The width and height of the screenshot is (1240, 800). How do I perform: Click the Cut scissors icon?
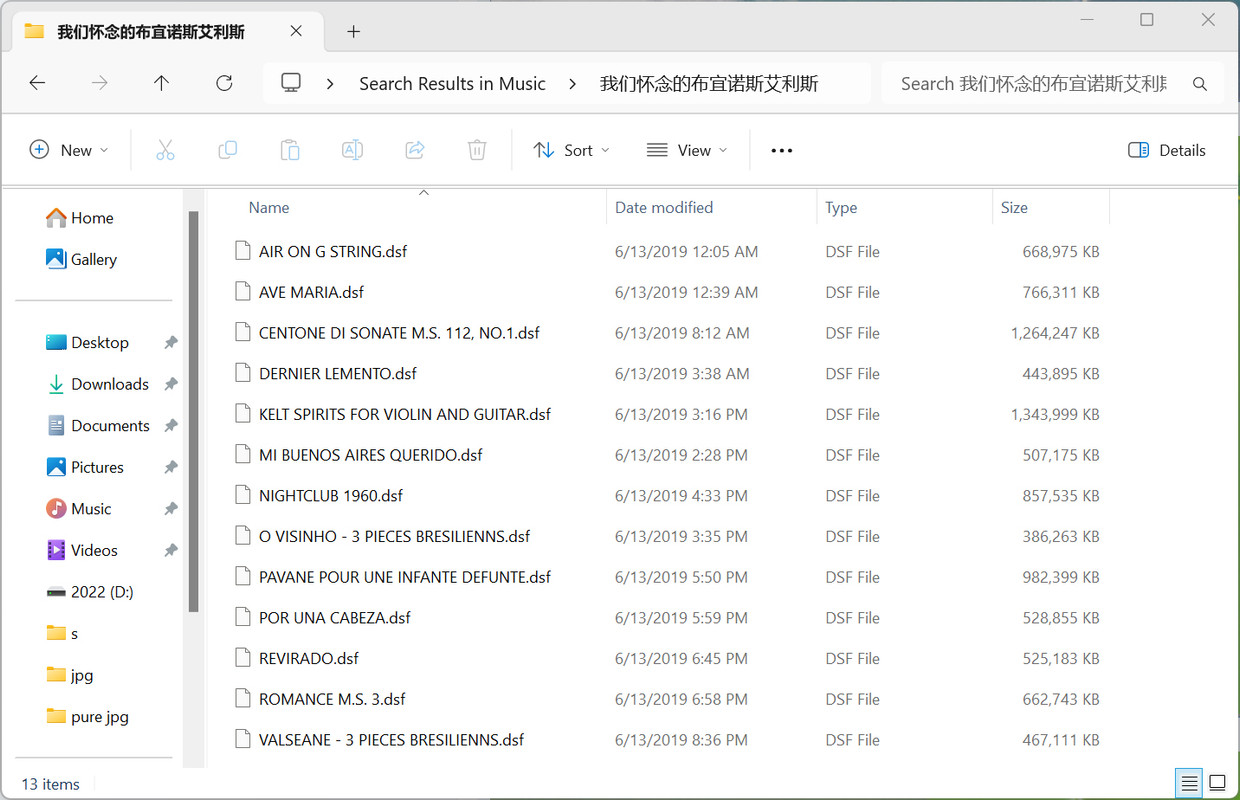[165, 150]
